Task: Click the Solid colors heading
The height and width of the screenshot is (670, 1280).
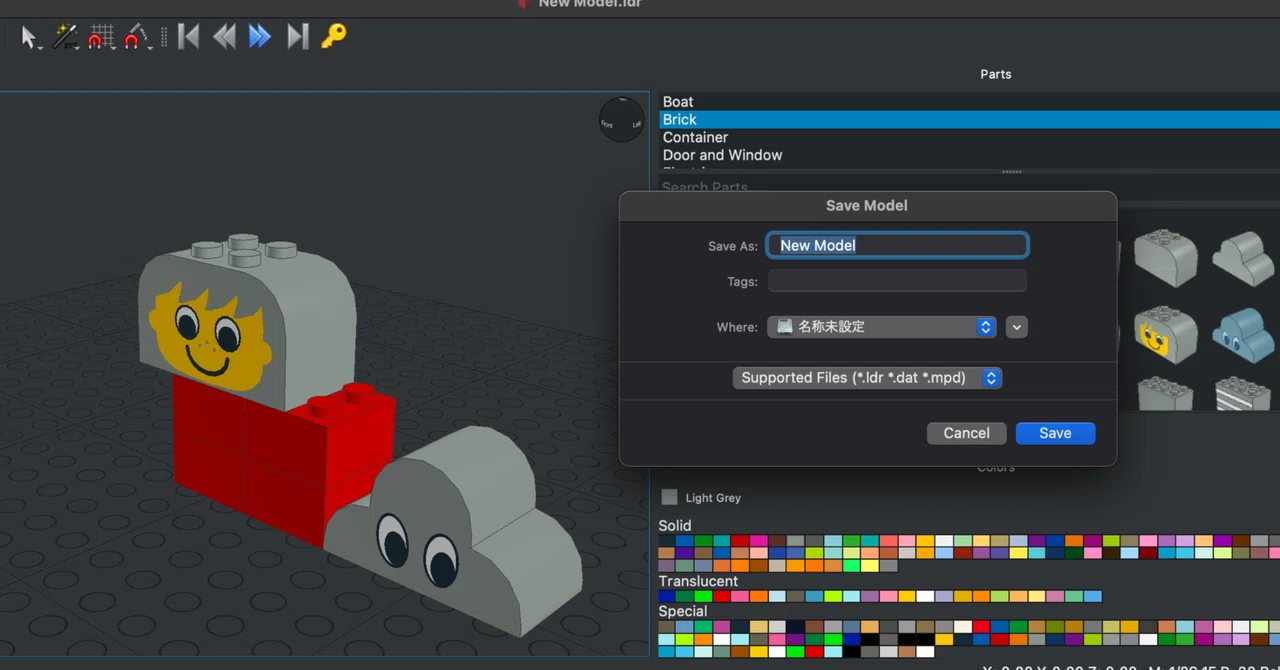Action: click(x=675, y=525)
